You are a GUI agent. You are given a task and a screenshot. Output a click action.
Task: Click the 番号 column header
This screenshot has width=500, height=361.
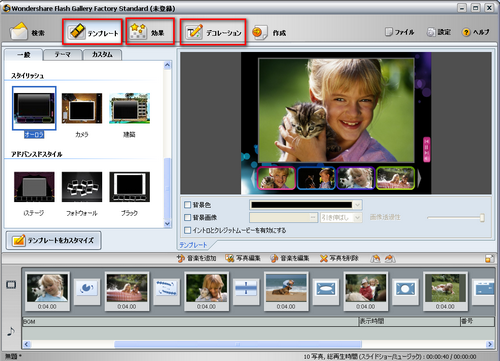(x=477, y=322)
